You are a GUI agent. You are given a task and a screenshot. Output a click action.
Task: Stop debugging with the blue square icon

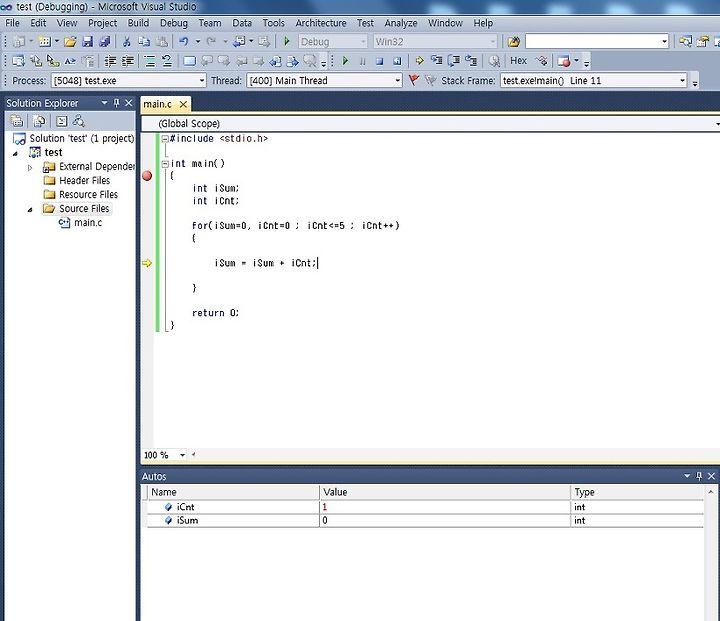379,61
